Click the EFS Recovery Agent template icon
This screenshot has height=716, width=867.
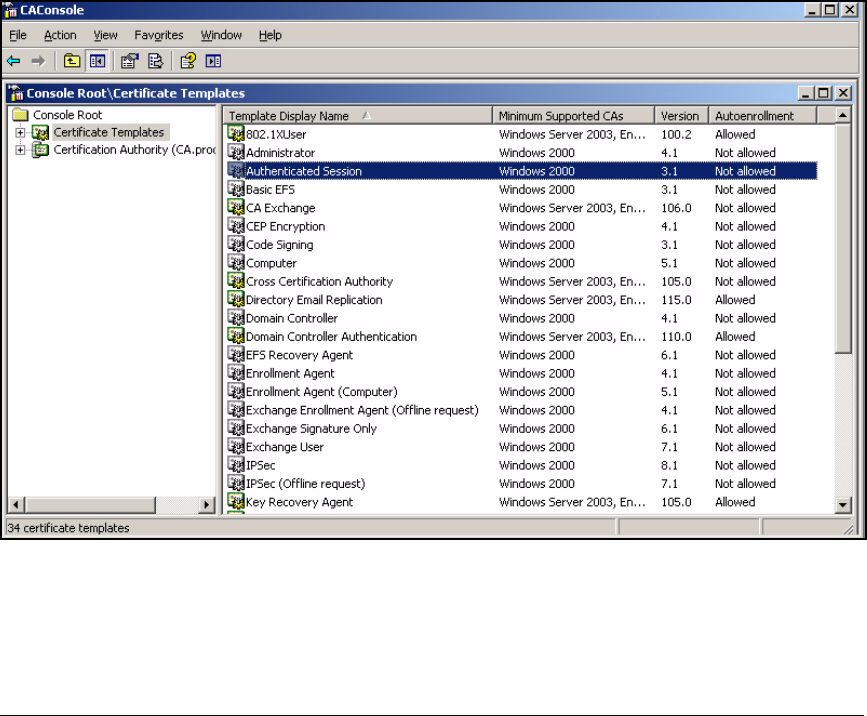(x=236, y=354)
